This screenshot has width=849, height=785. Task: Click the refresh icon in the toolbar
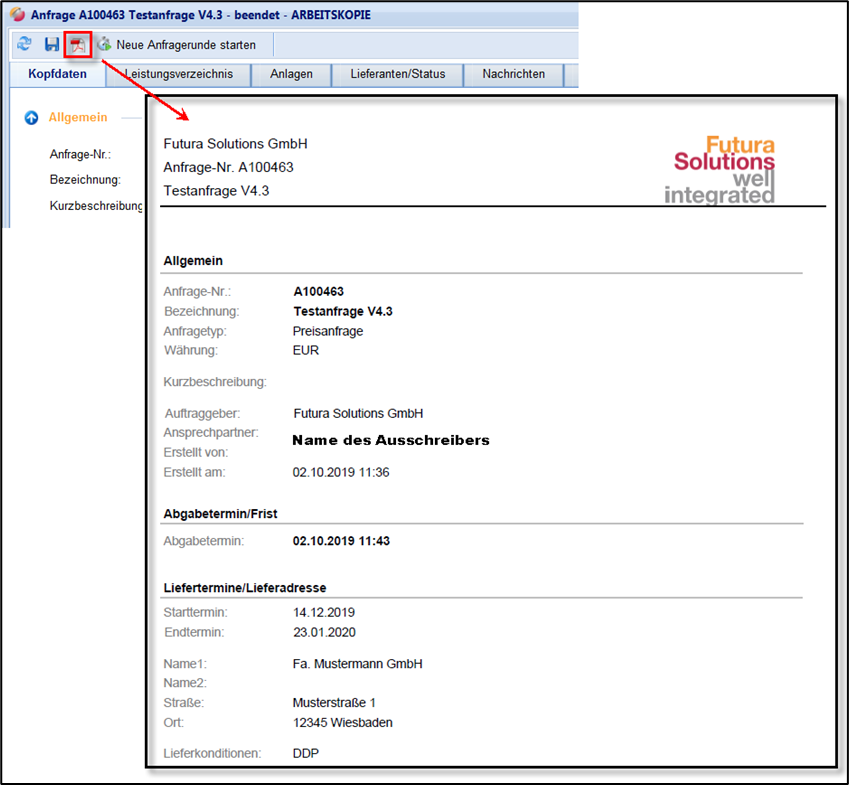point(25,45)
